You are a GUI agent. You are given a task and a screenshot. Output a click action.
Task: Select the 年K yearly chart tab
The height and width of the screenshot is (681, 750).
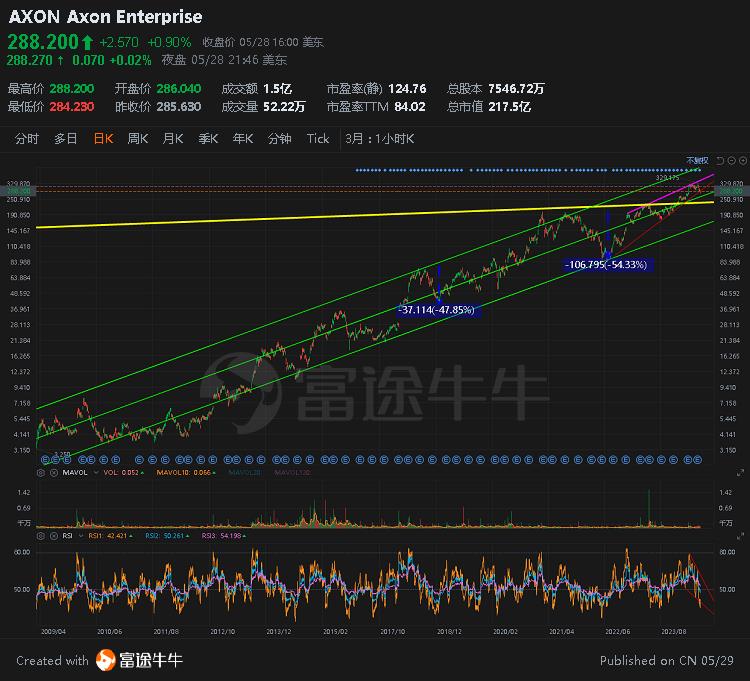point(243,139)
